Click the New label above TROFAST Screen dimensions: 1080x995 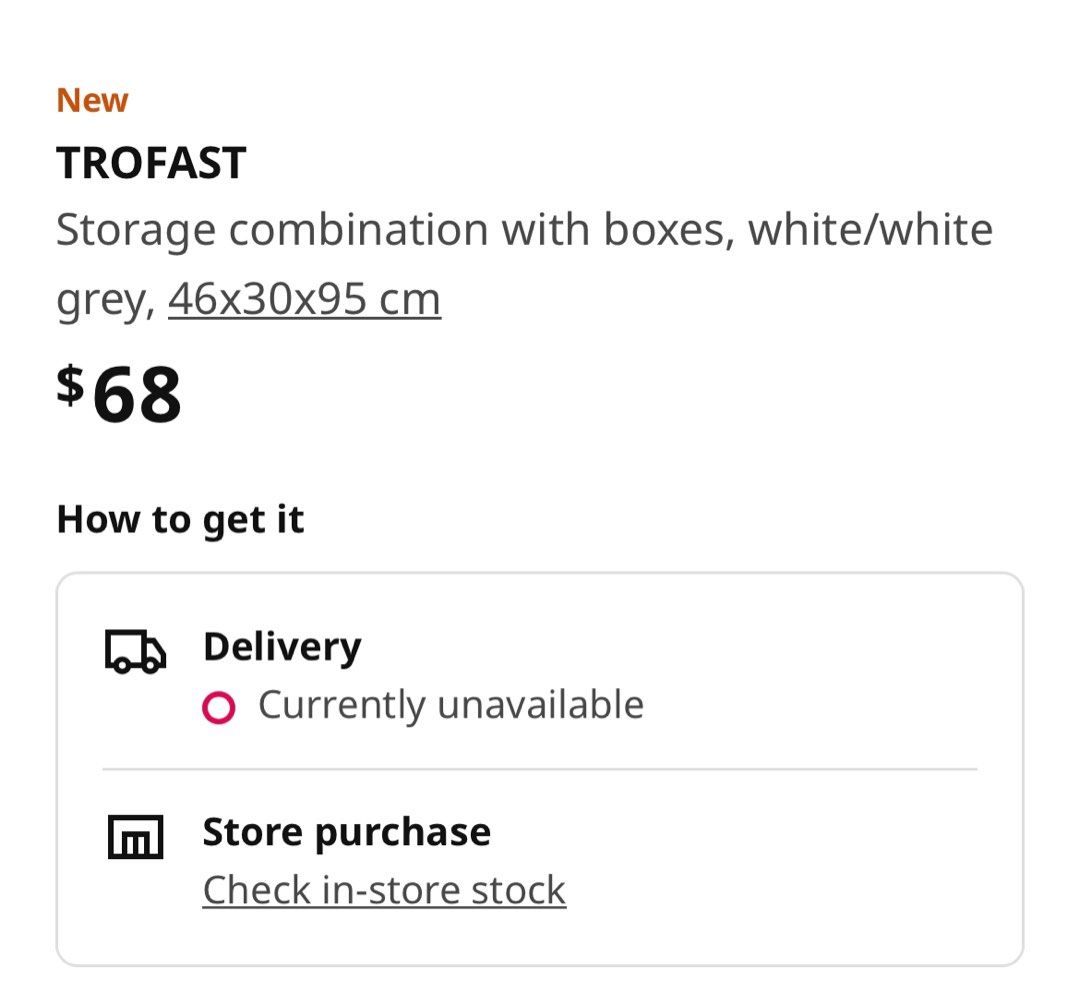pos(91,98)
